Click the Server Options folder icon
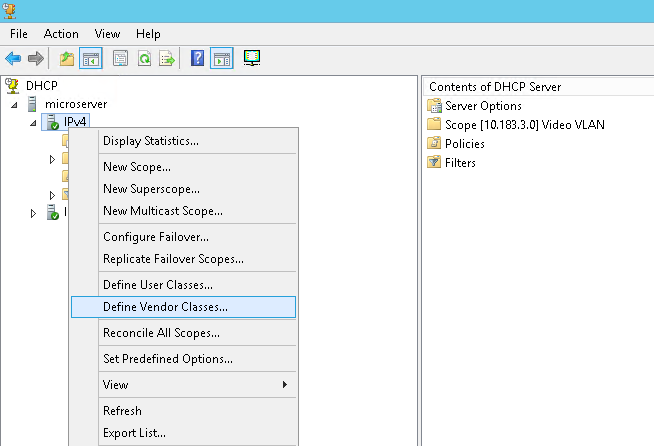This screenshot has width=654, height=446. (x=434, y=106)
